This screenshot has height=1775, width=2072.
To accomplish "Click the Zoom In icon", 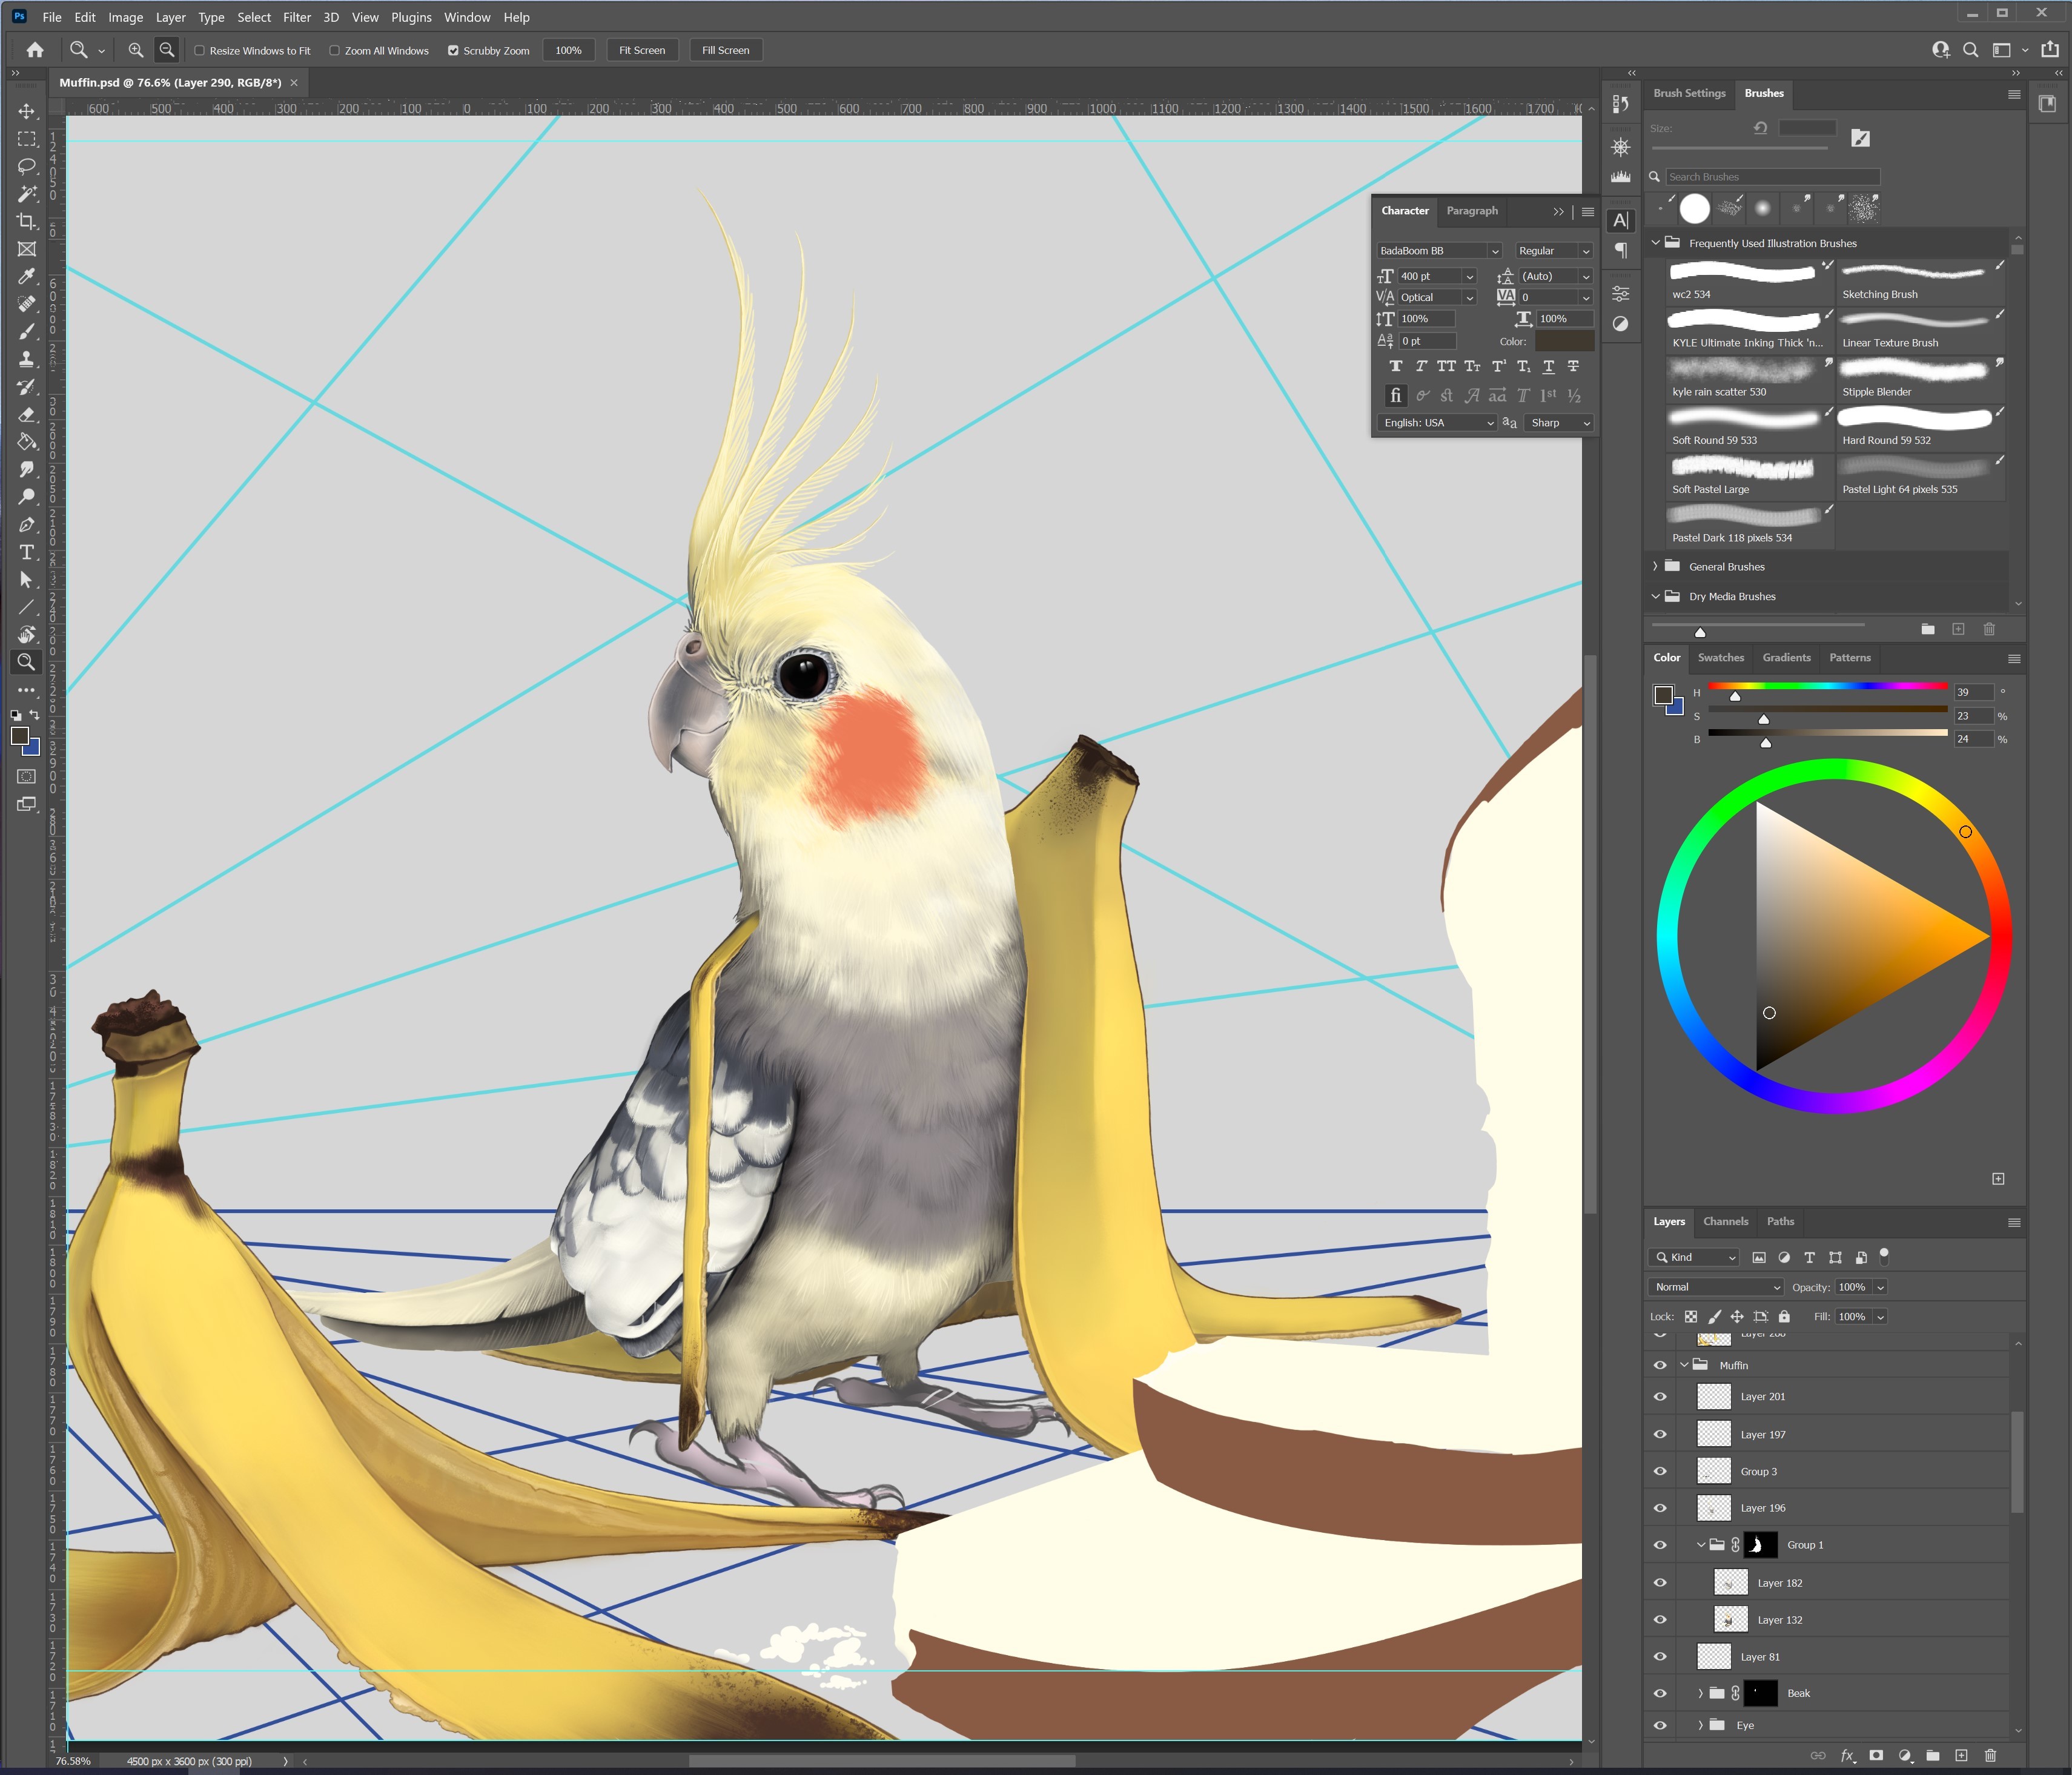I will point(136,50).
